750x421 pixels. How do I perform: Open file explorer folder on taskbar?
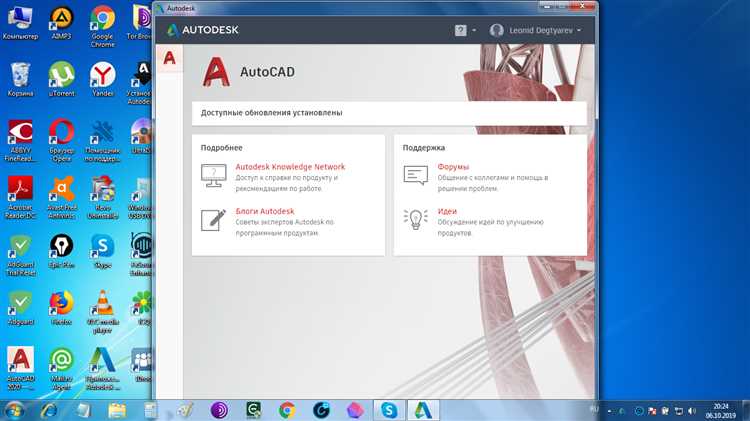(117, 410)
